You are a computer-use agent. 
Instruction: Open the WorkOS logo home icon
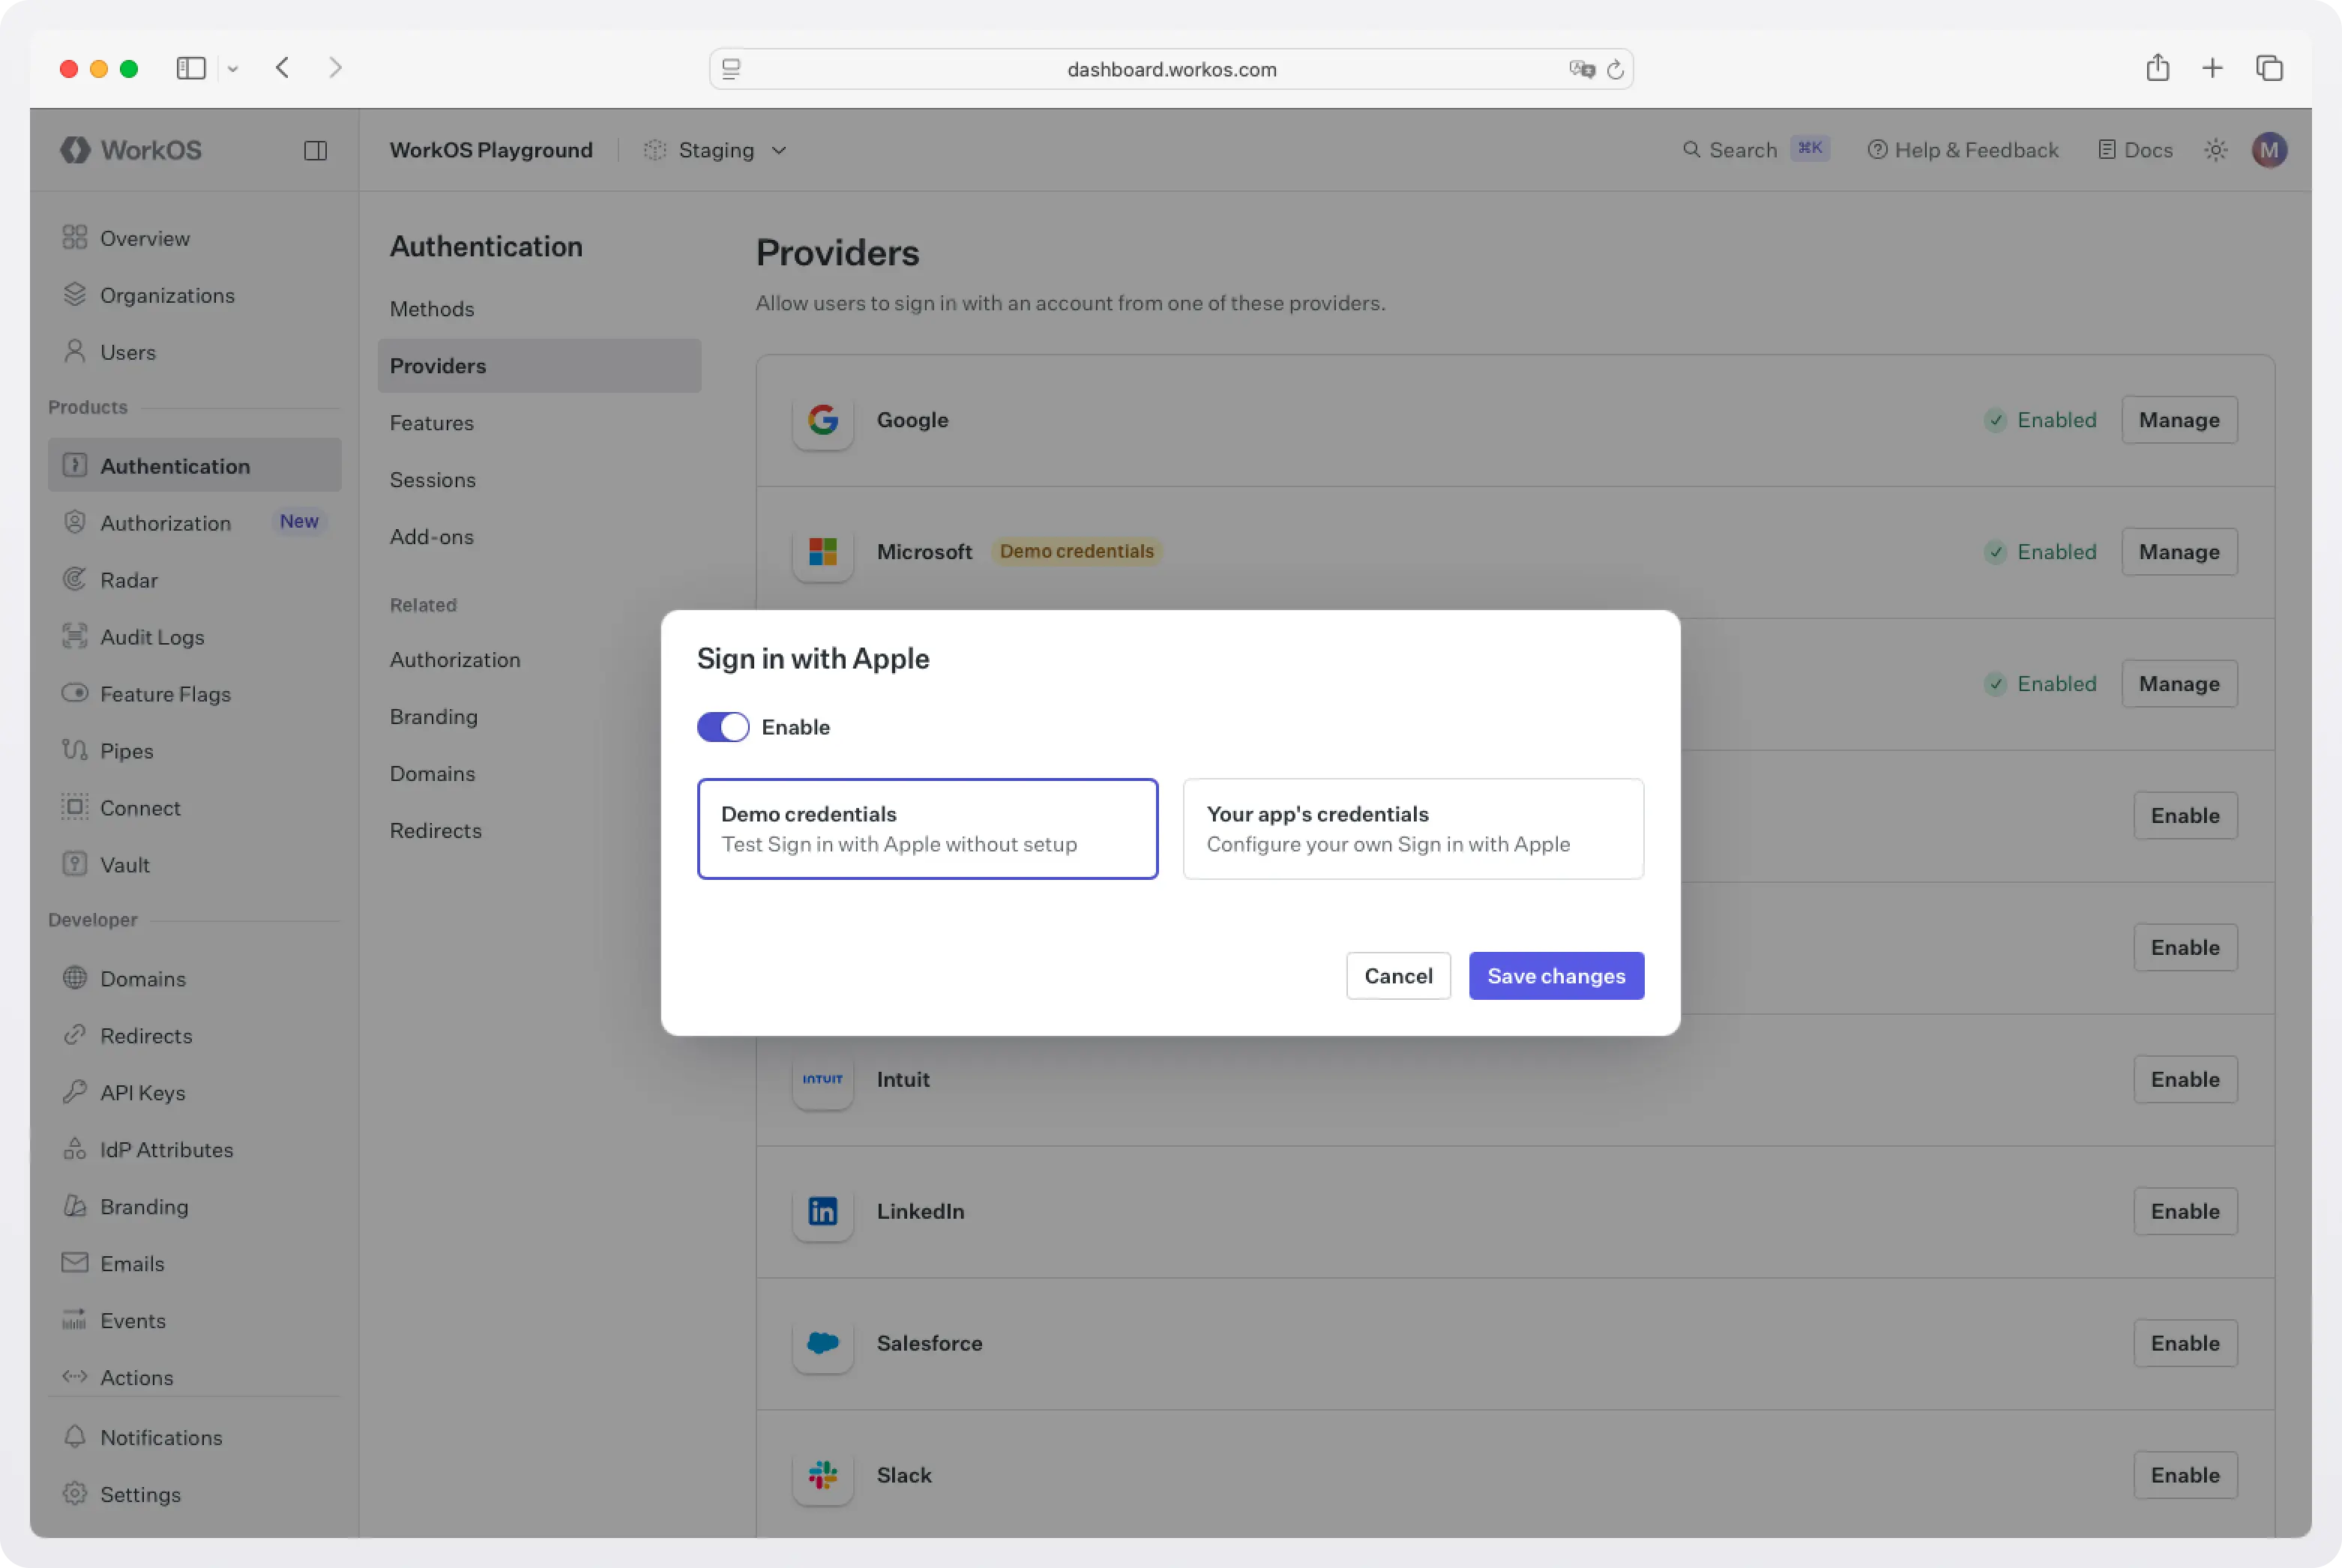tap(74, 149)
